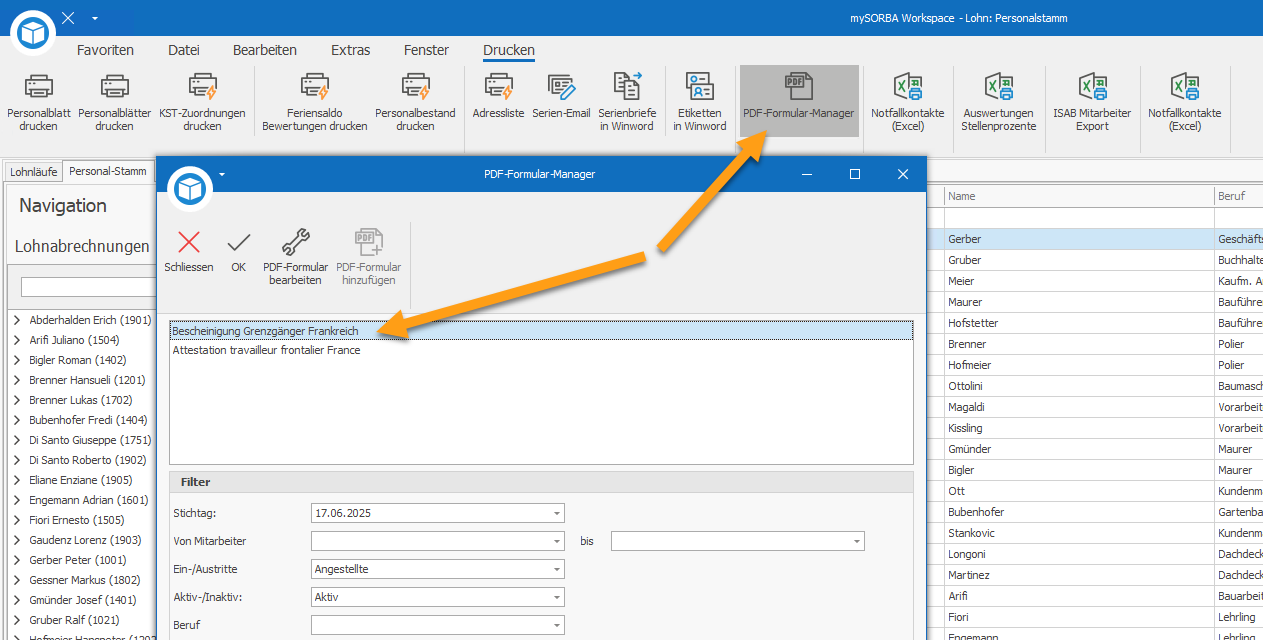Select Bubenhofer Fredi (1404) in navigation
The height and width of the screenshot is (640, 1263).
[88, 420]
